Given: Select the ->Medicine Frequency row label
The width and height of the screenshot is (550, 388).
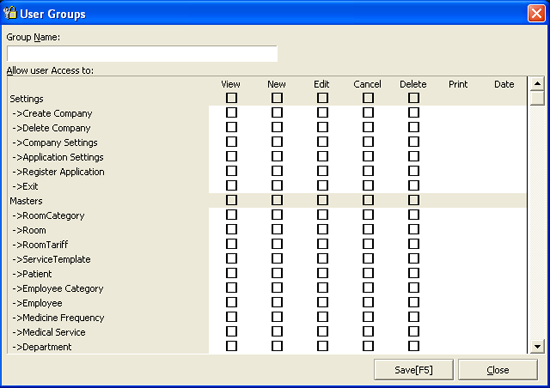Looking at the screenshot, I should point(58,318).
